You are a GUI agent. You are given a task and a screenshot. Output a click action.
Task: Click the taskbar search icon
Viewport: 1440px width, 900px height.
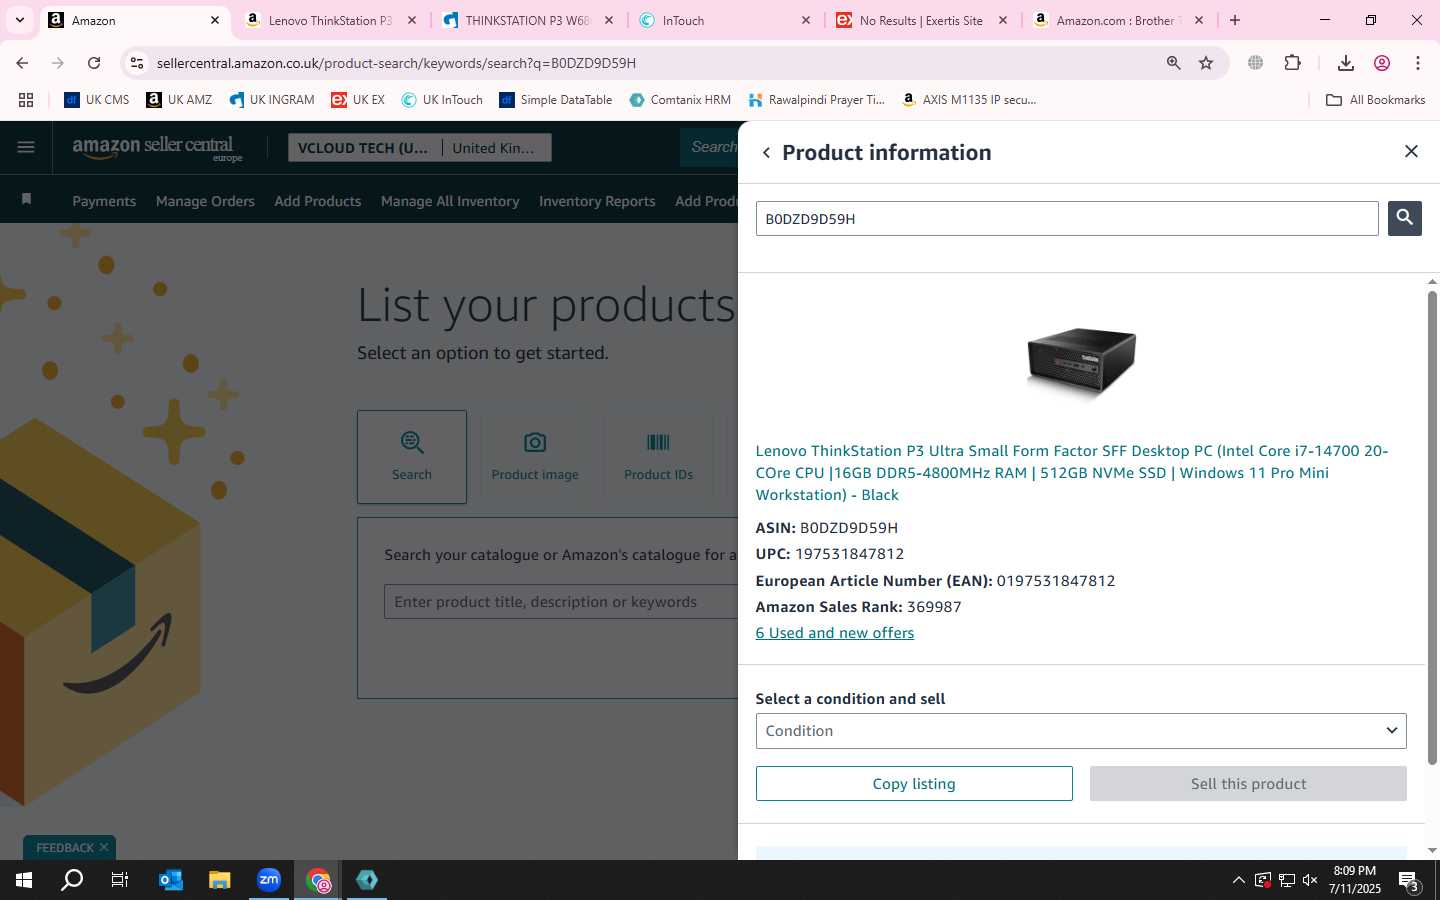pos(72,880)
